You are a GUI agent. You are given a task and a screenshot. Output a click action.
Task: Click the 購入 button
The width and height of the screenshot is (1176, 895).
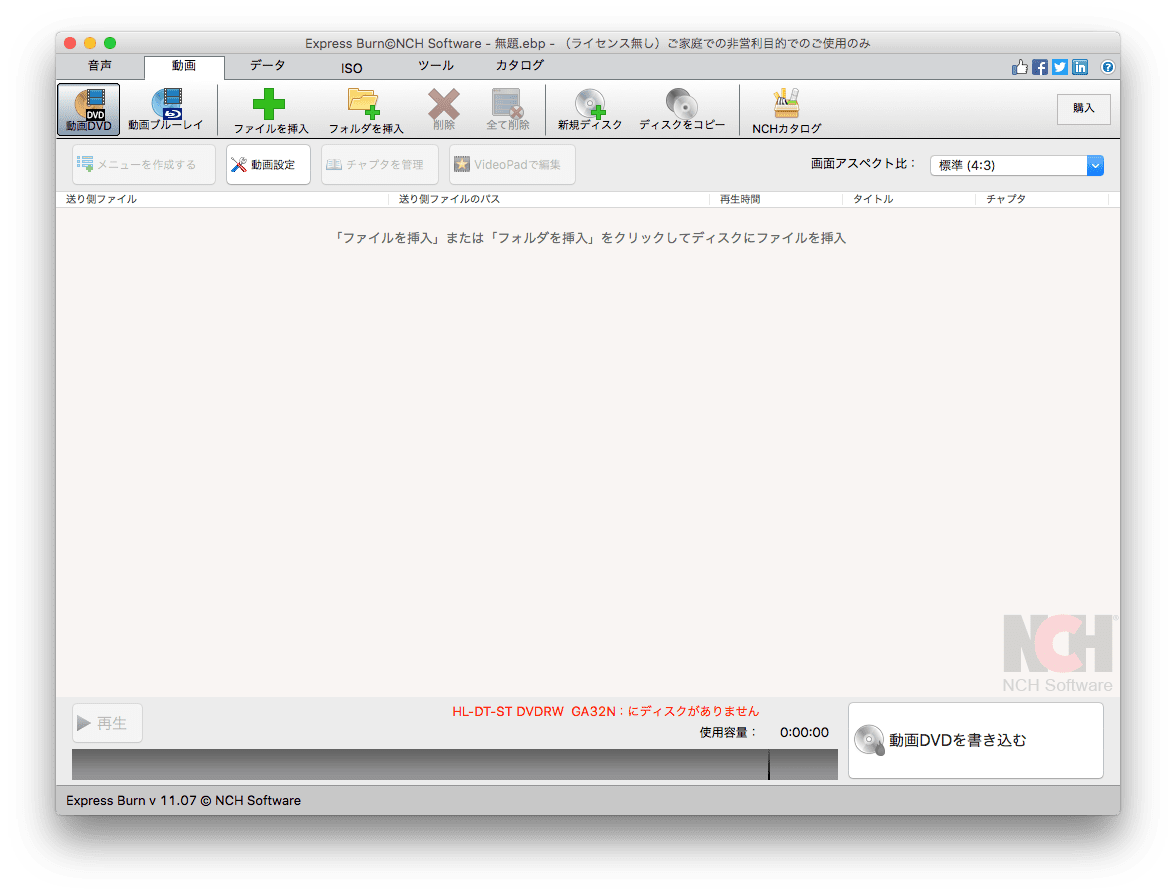coord(1084,109)
